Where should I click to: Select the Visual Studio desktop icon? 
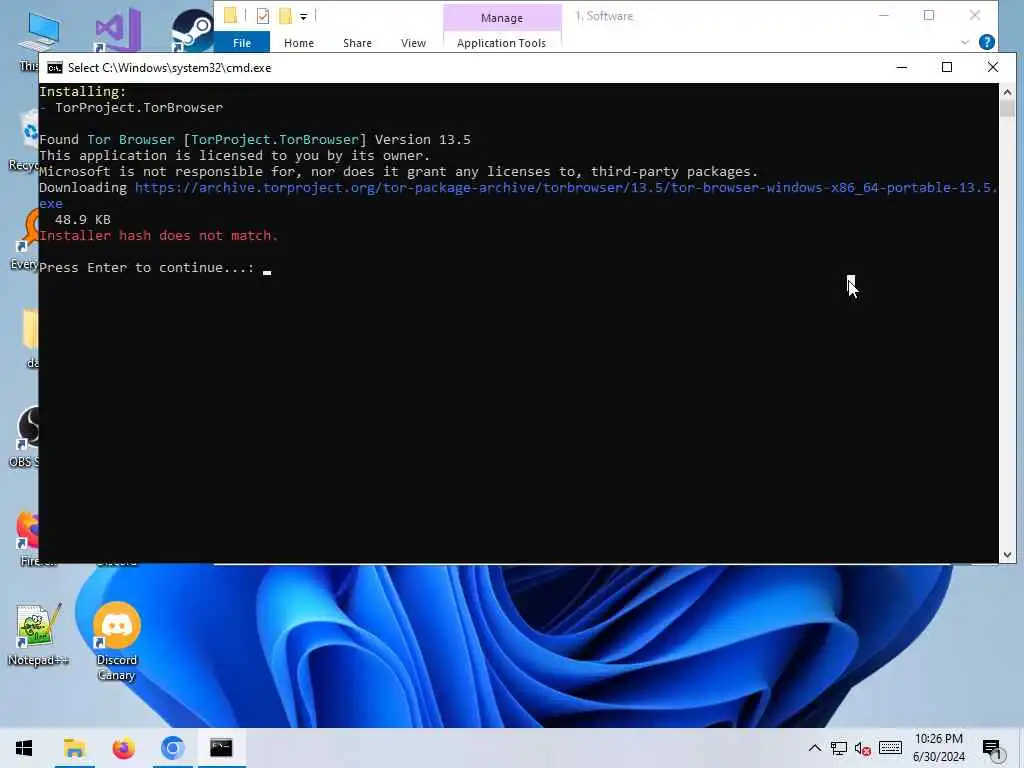(118, 29)
